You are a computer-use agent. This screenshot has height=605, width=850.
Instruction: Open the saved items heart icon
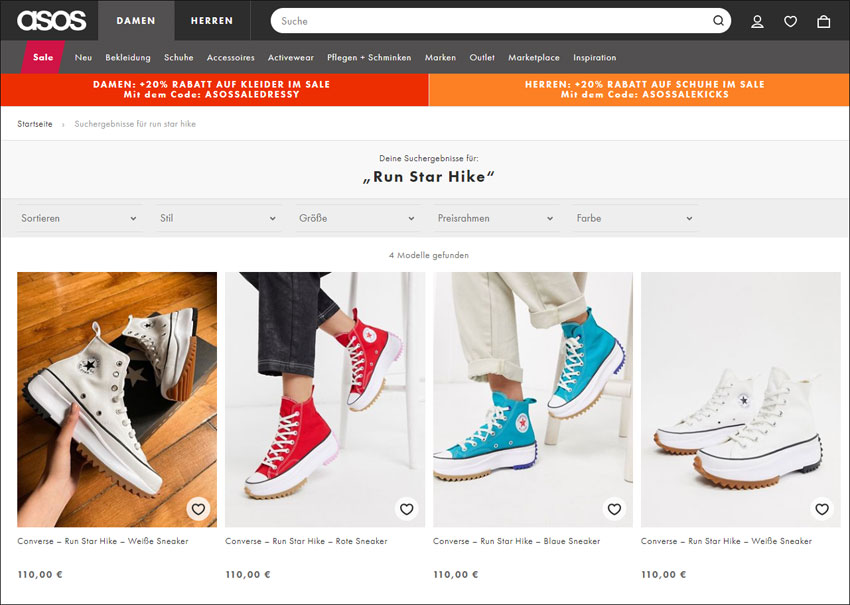790,21
